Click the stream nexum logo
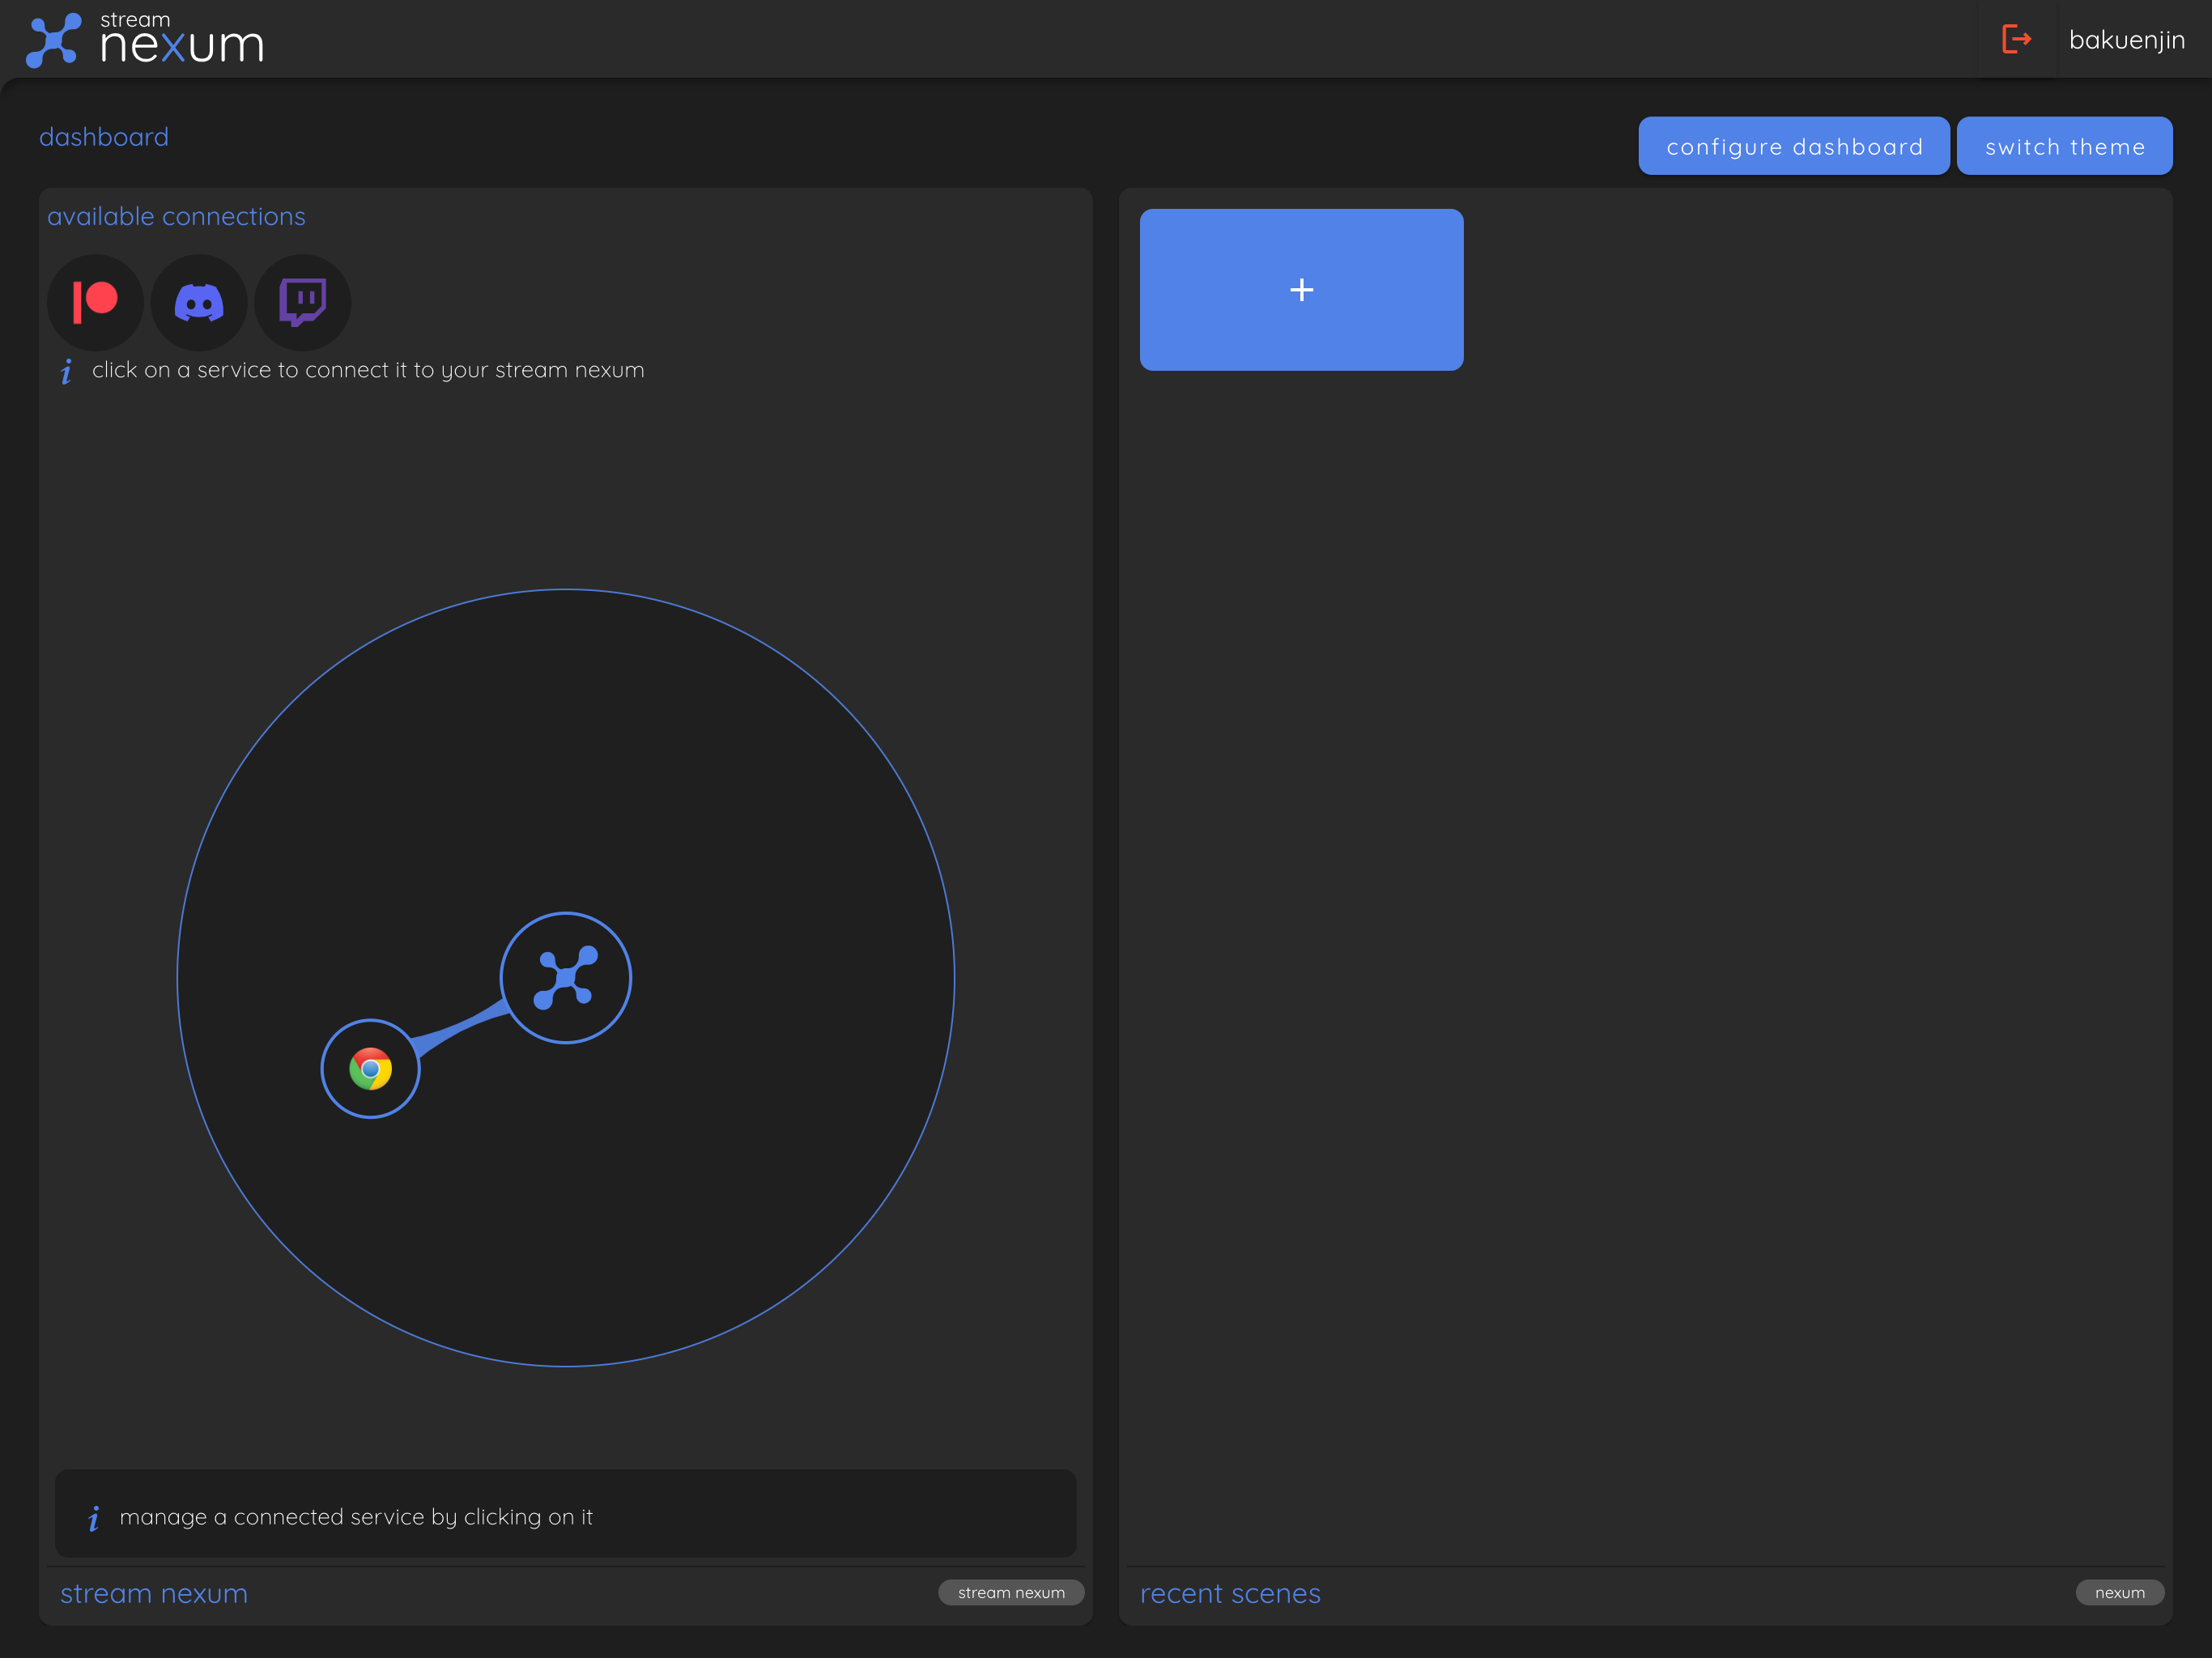The height and width of the screenshot is (1658, 2212). [145, 40]
